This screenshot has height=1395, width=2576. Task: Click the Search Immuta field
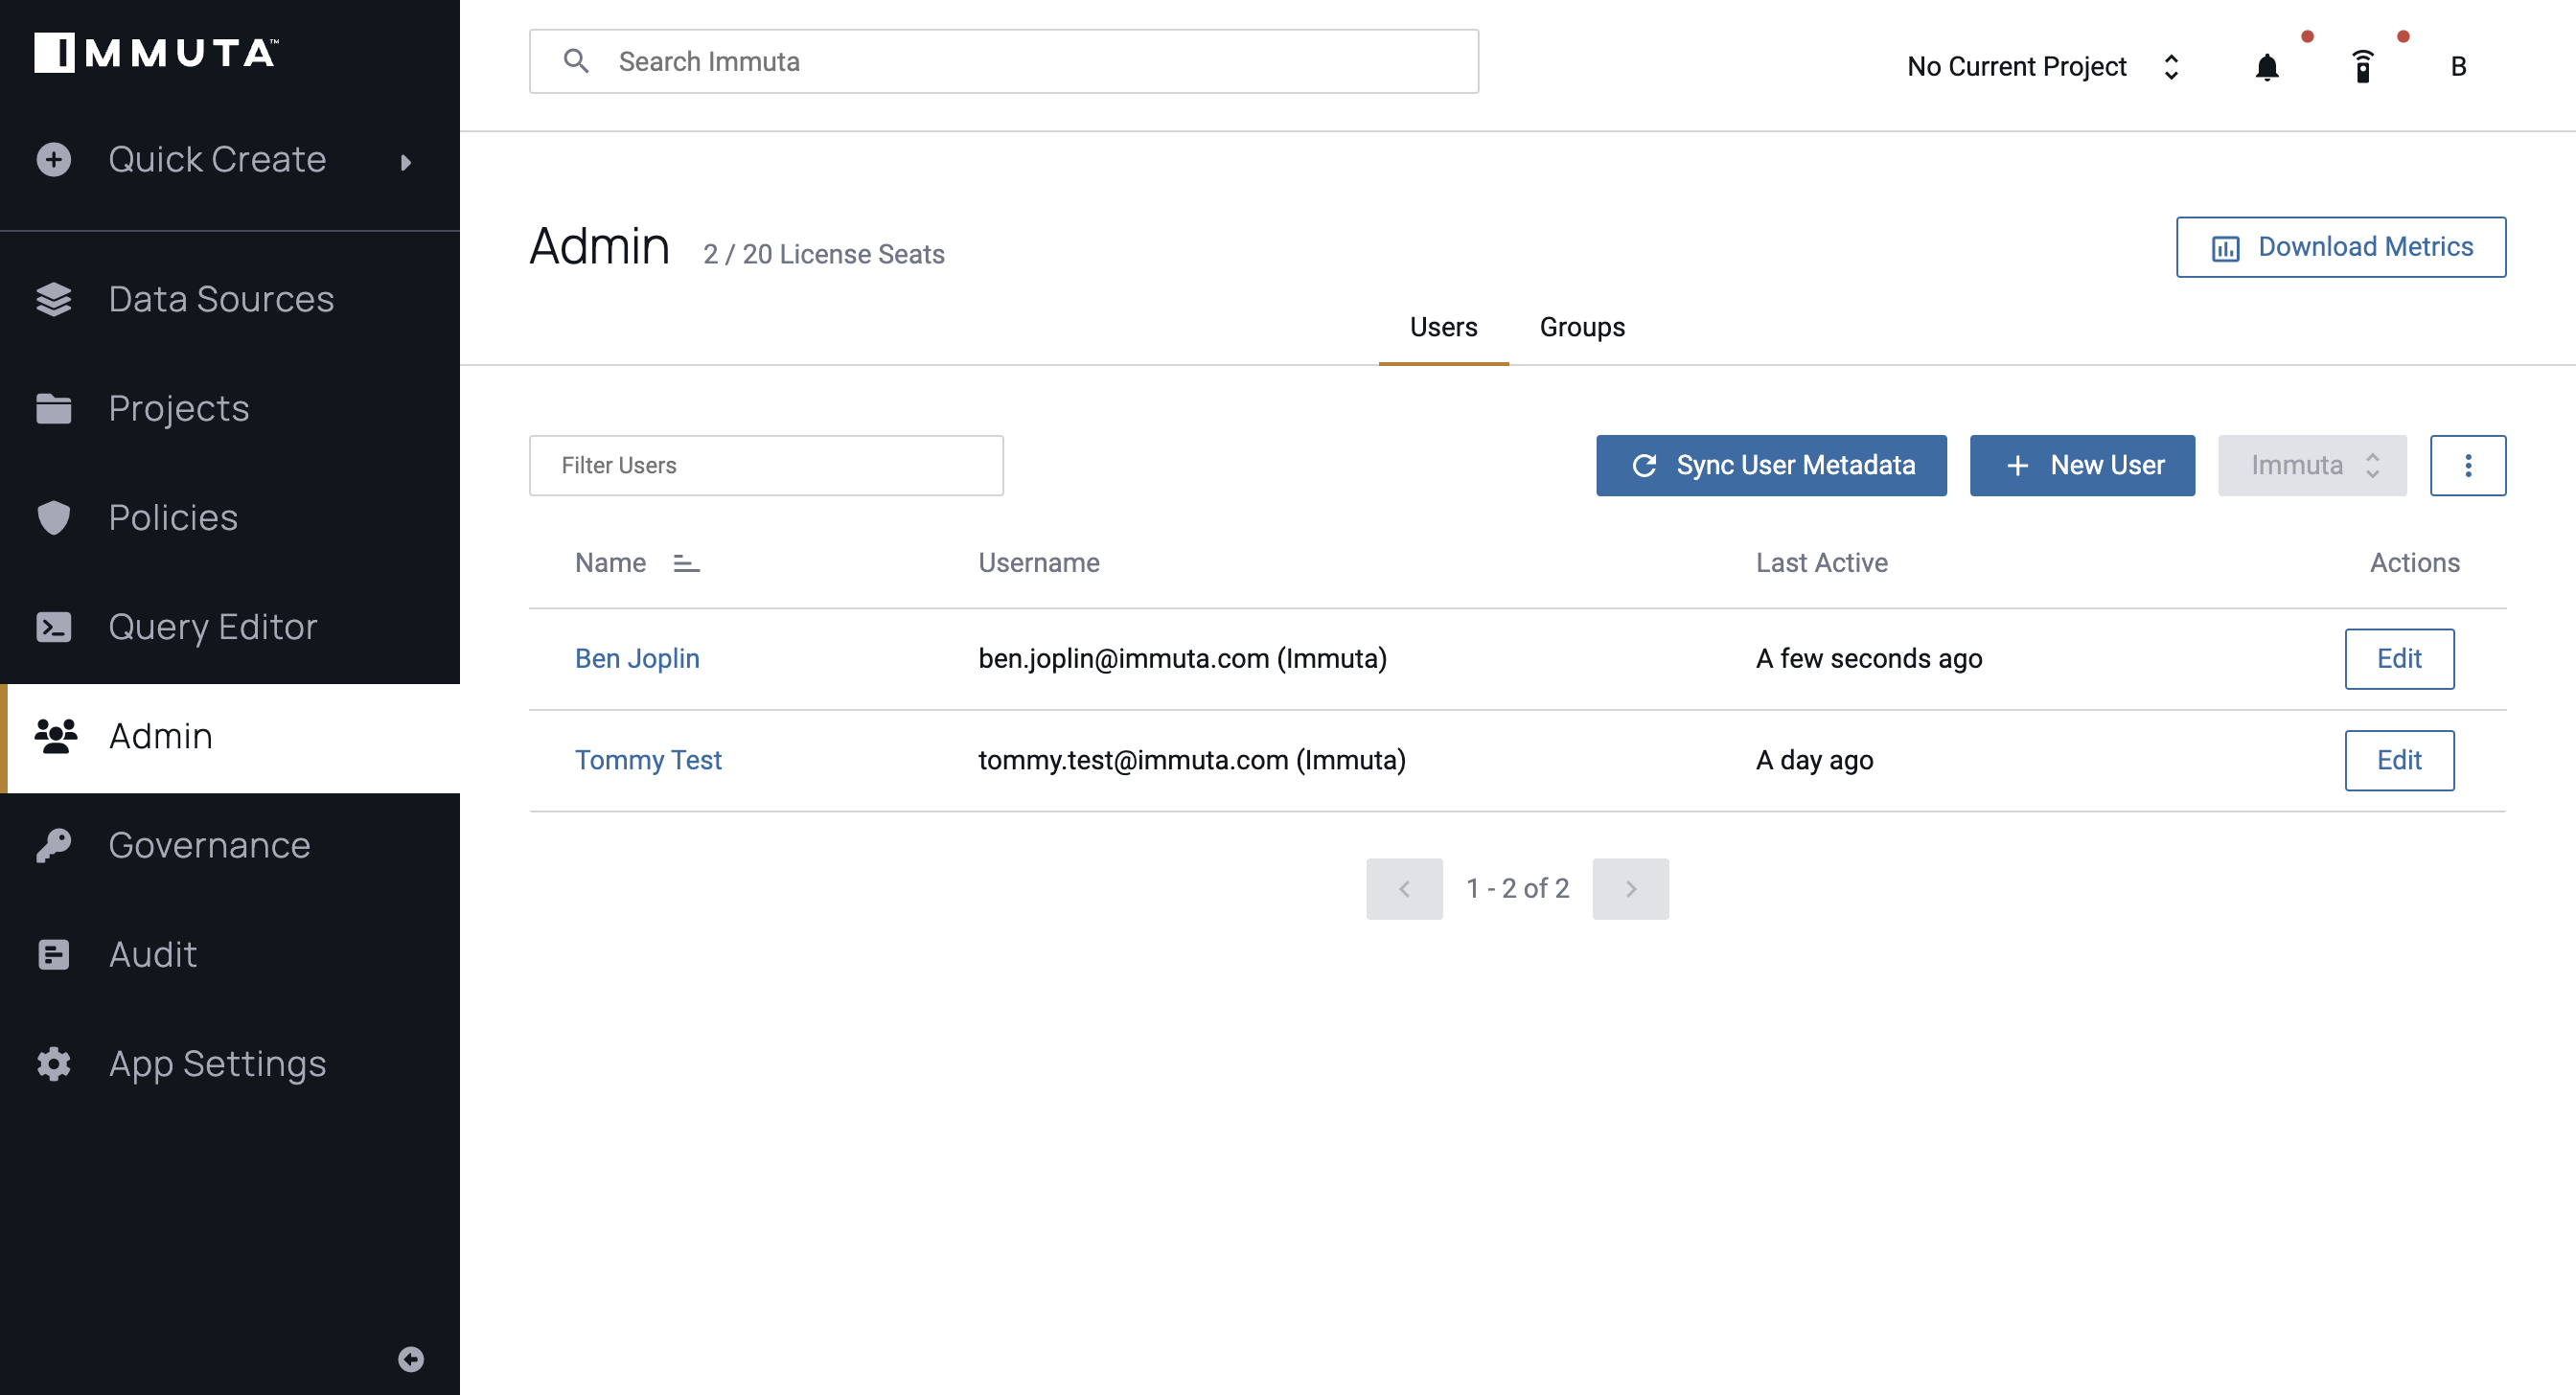tap(1003, 61)
